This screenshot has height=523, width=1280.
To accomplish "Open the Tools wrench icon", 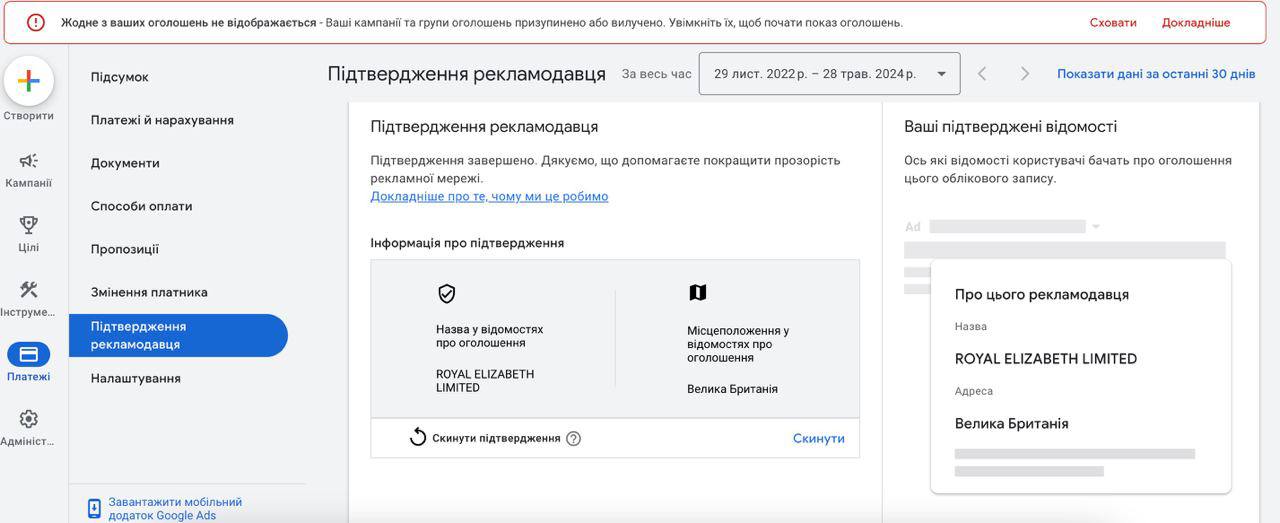I will pos(29,290).
